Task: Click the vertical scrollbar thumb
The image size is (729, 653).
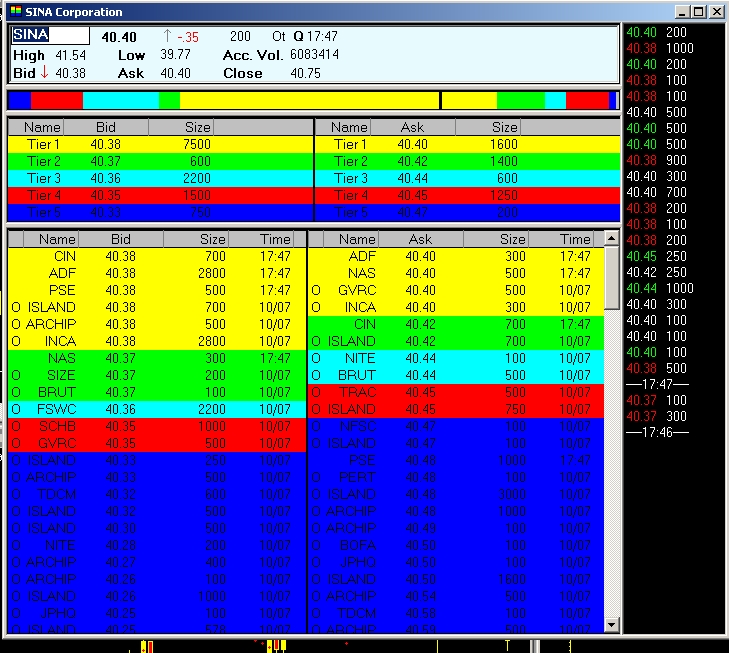Action: pyautogui.click(x=611, y=277)
